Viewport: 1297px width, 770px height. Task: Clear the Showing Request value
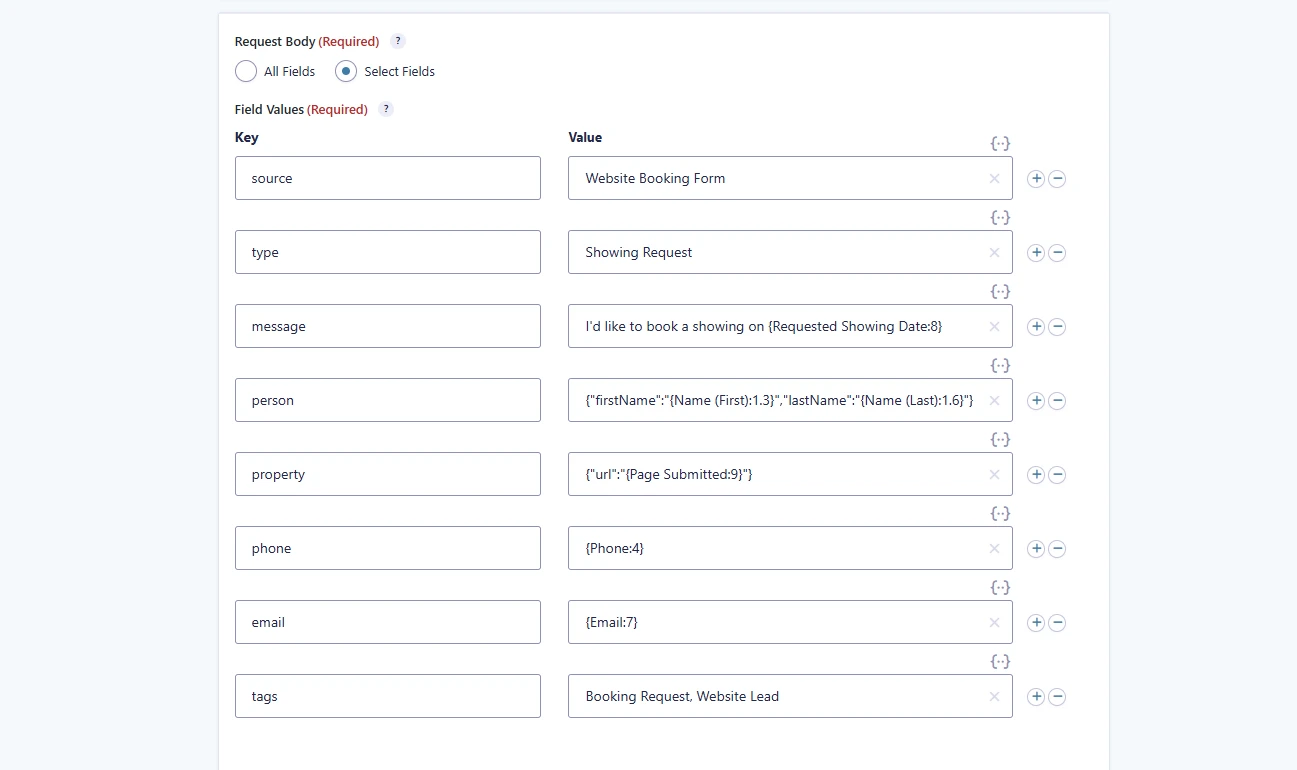pyautogui.click(x=994, y=253)
